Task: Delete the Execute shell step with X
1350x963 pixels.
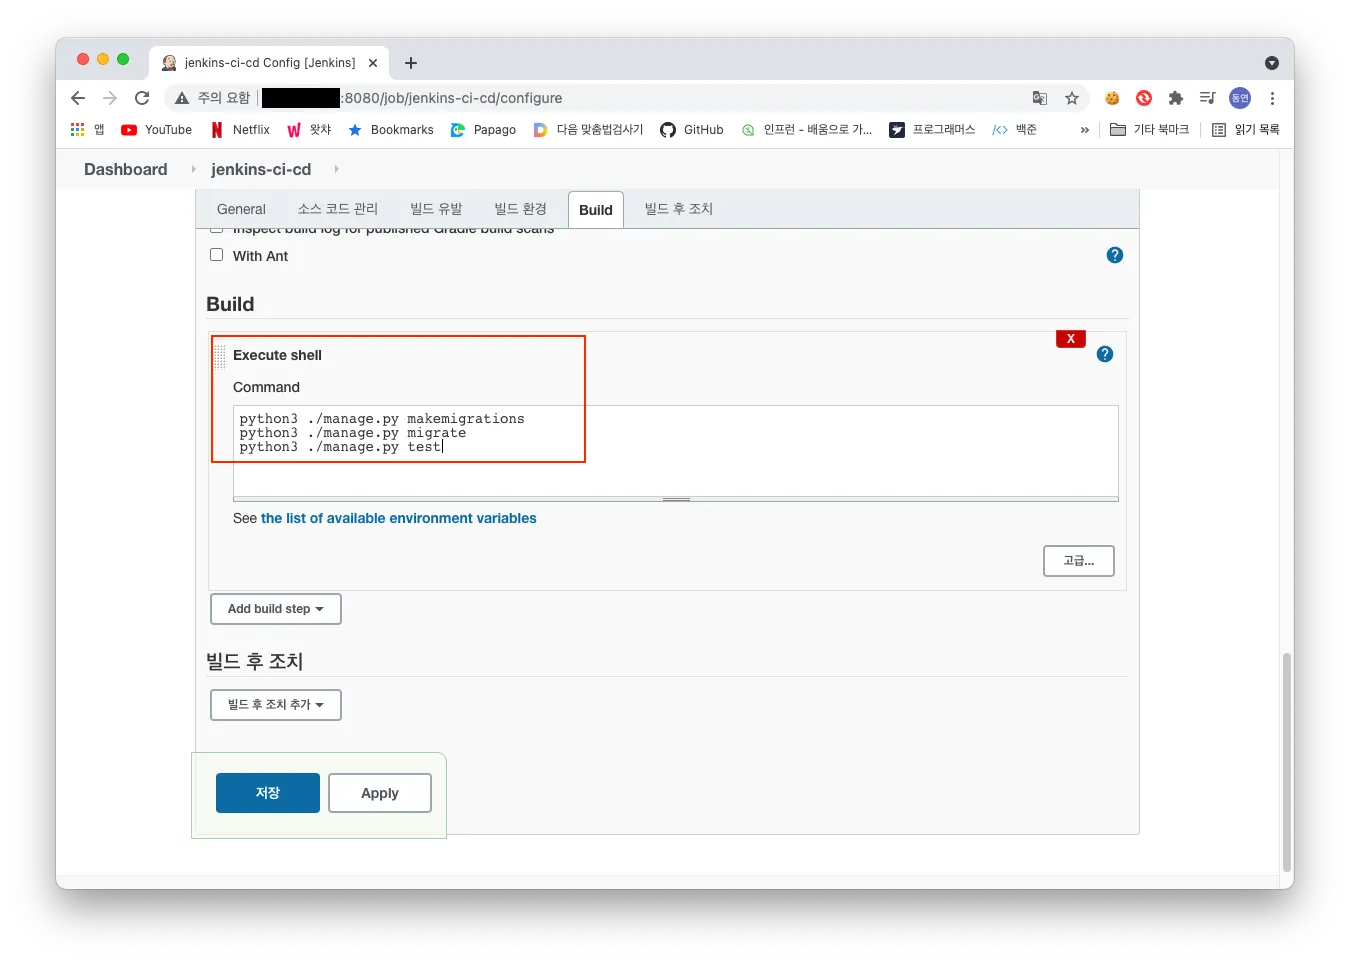Action: 1071,339
